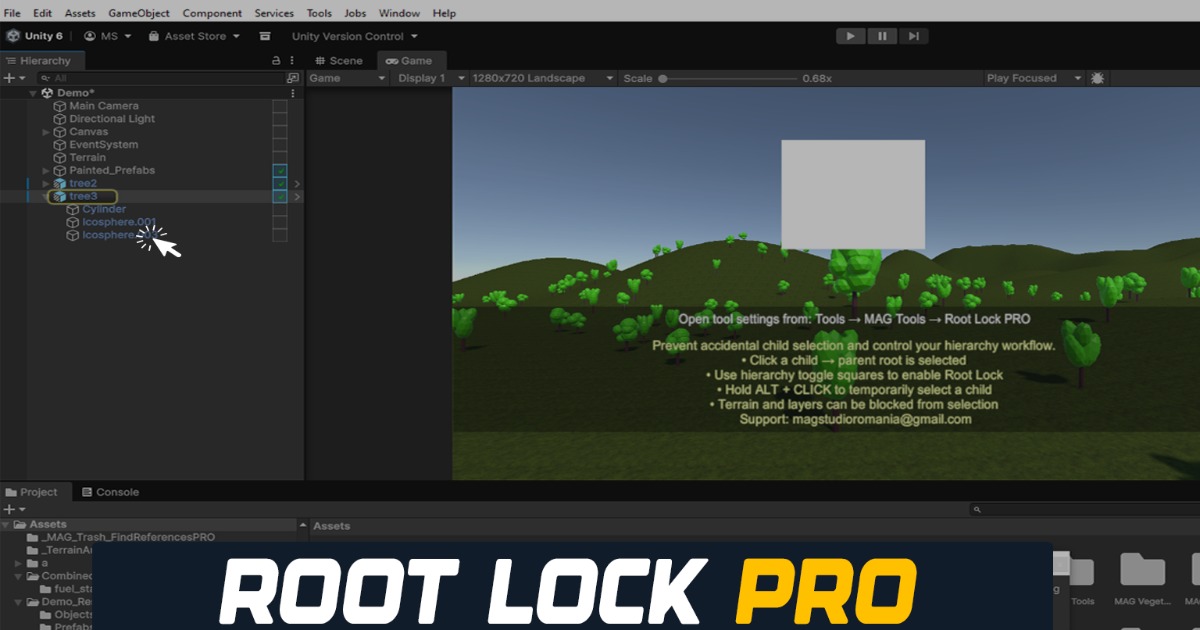Image resolution: width=1200 pixels, height=630 pixels.
Task: Expand the Painted_Prefabs object
Action: [x=46, y=171]
